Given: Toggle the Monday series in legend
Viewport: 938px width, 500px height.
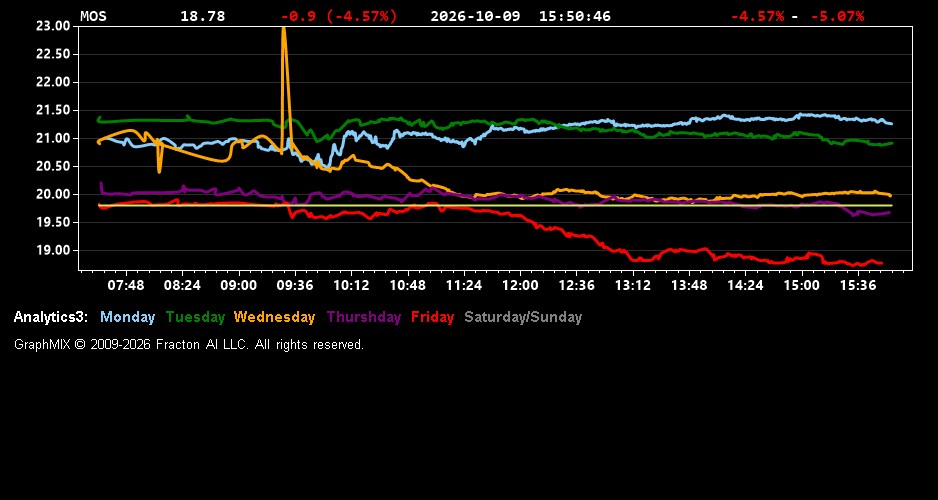Looking at the screenshot, I should 127,318.
